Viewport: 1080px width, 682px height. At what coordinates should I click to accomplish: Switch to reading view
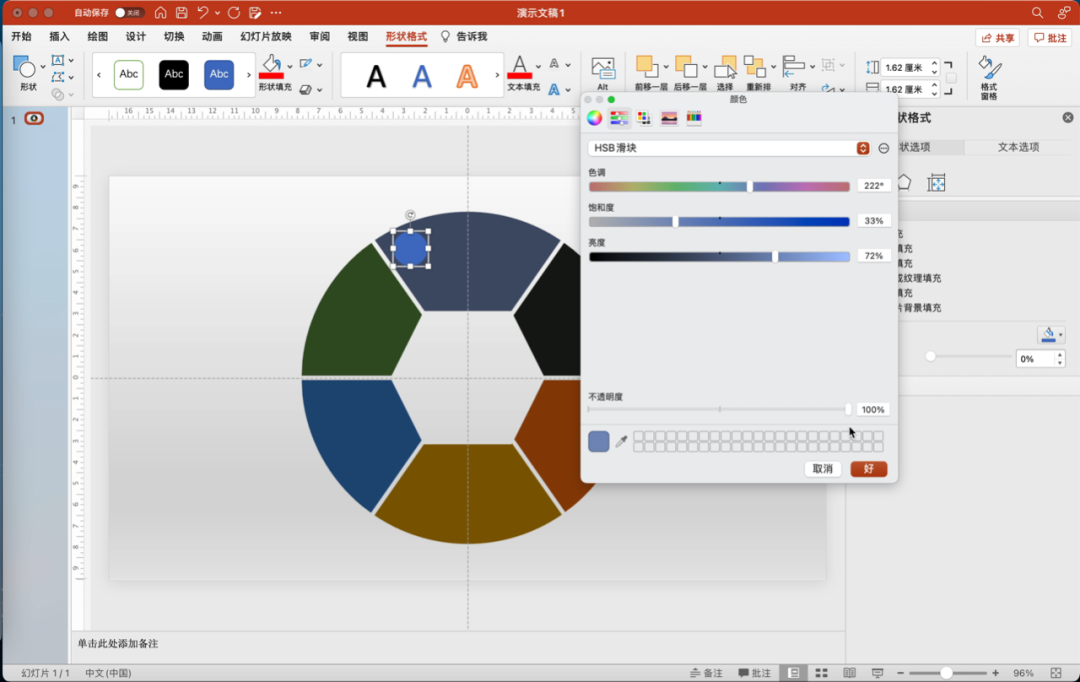click(849, 673)
